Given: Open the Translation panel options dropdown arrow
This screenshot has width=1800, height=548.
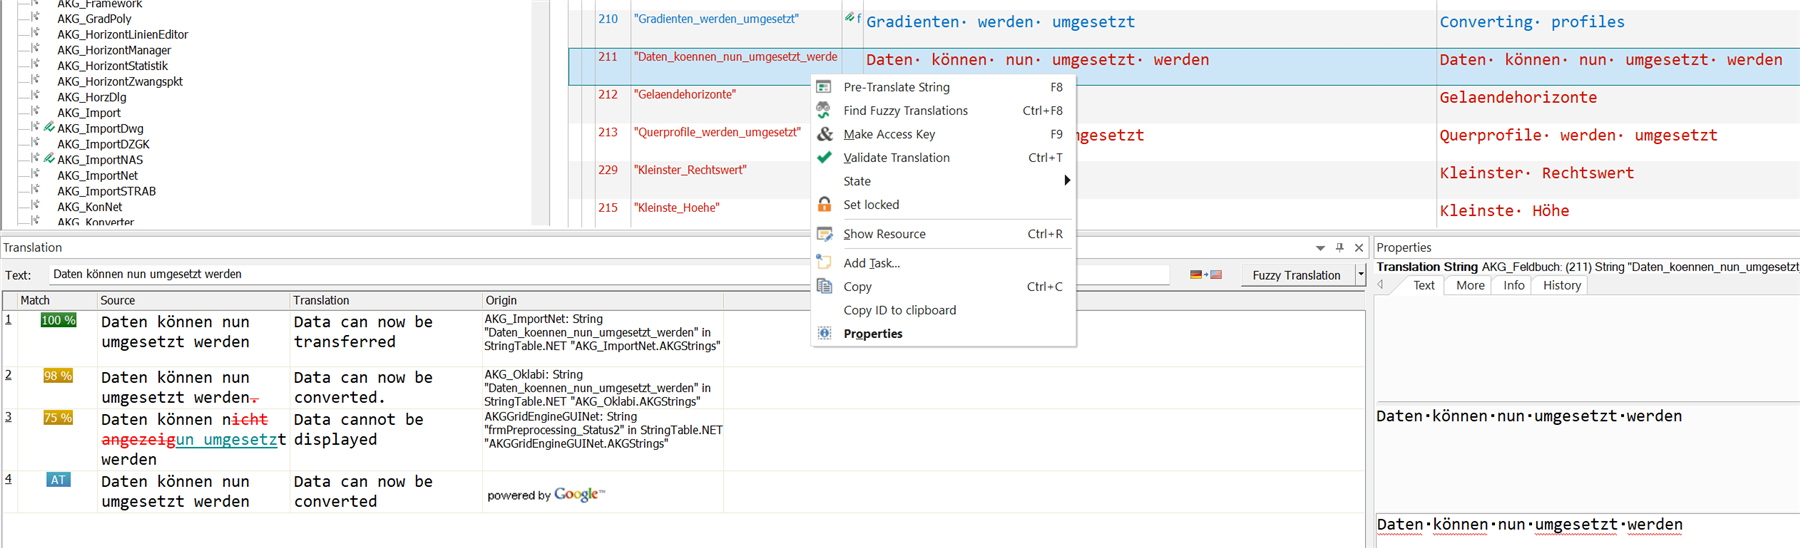Looking at the screenshot, I should pyautogui.click(x=1320, y=248).
